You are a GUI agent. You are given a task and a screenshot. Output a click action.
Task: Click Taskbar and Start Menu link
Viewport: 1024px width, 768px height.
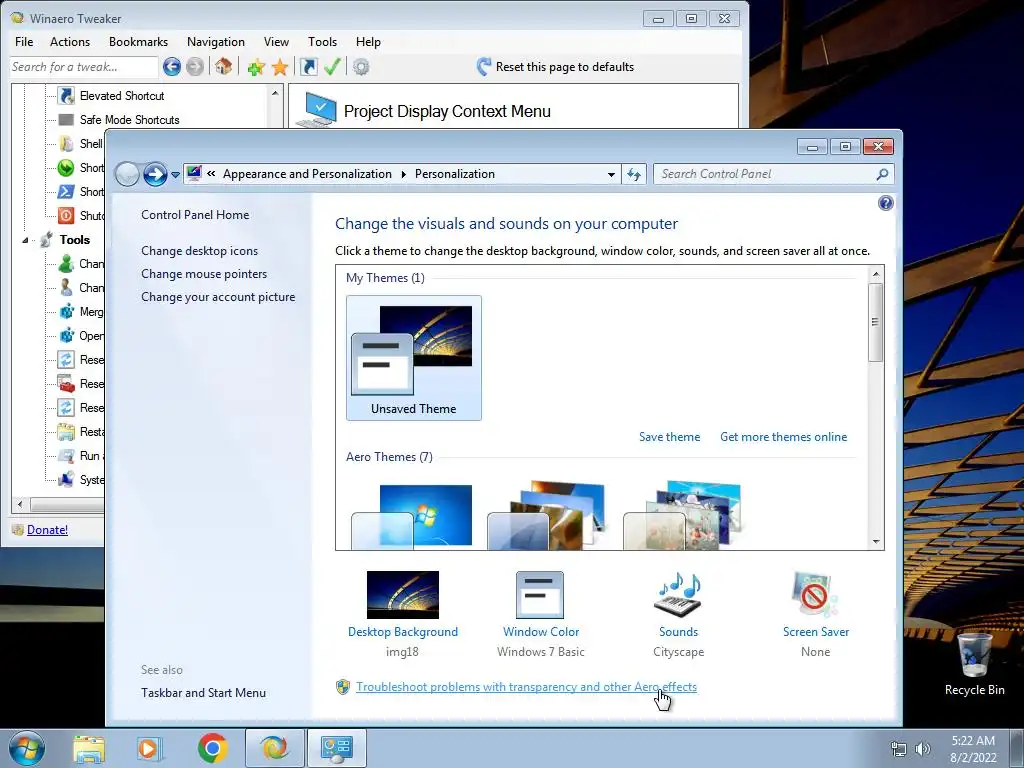pyautogui.click(x=203, y=693)
